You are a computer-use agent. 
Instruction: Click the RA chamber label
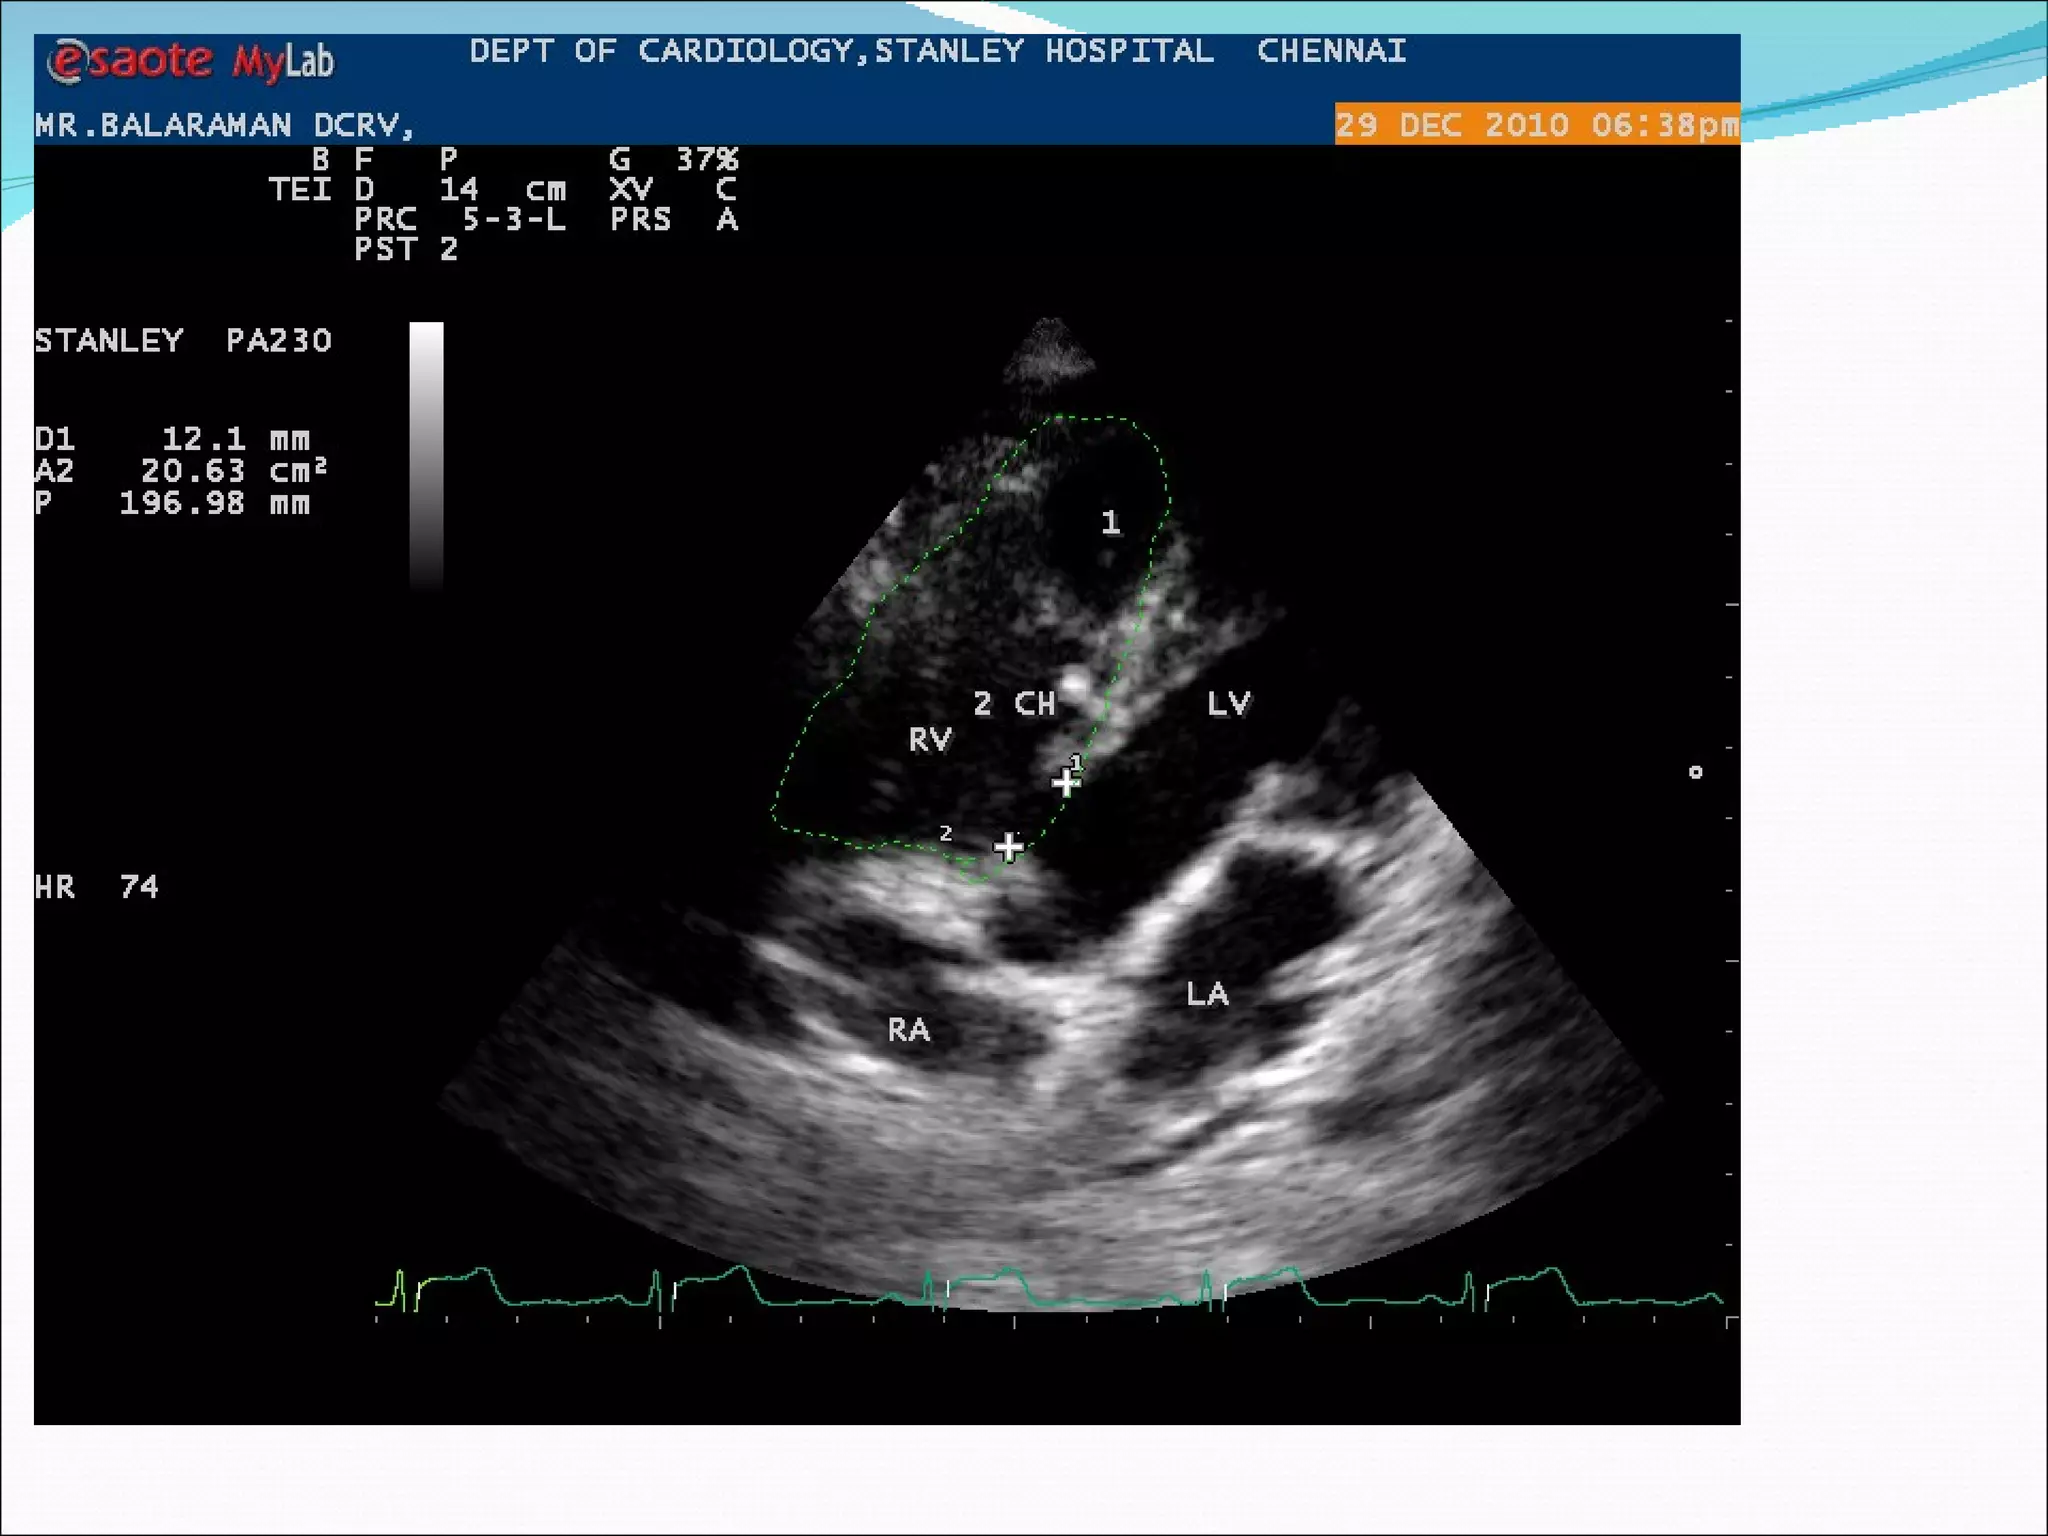(908, 1030)
